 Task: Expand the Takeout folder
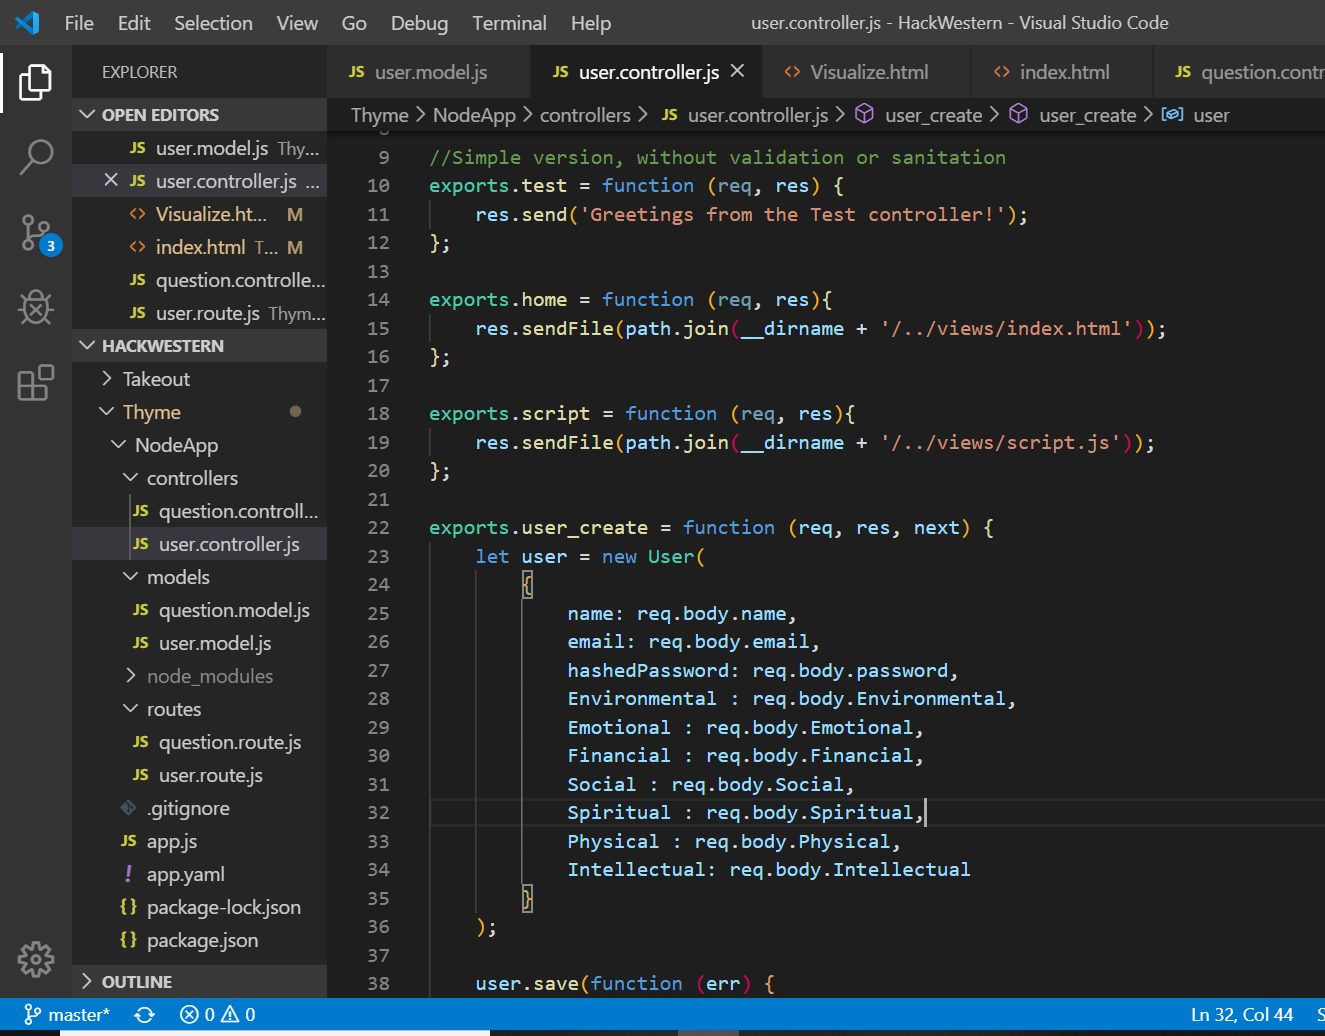point(156,379)
